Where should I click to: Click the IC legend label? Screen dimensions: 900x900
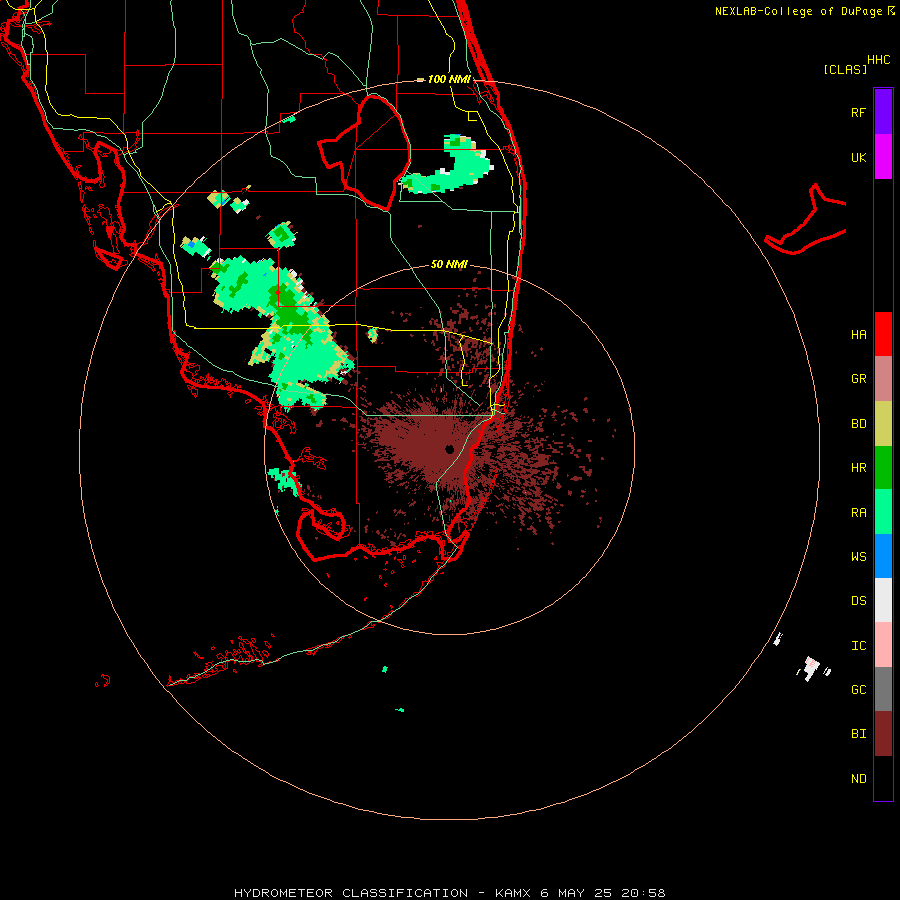click(x=858, y=645)
